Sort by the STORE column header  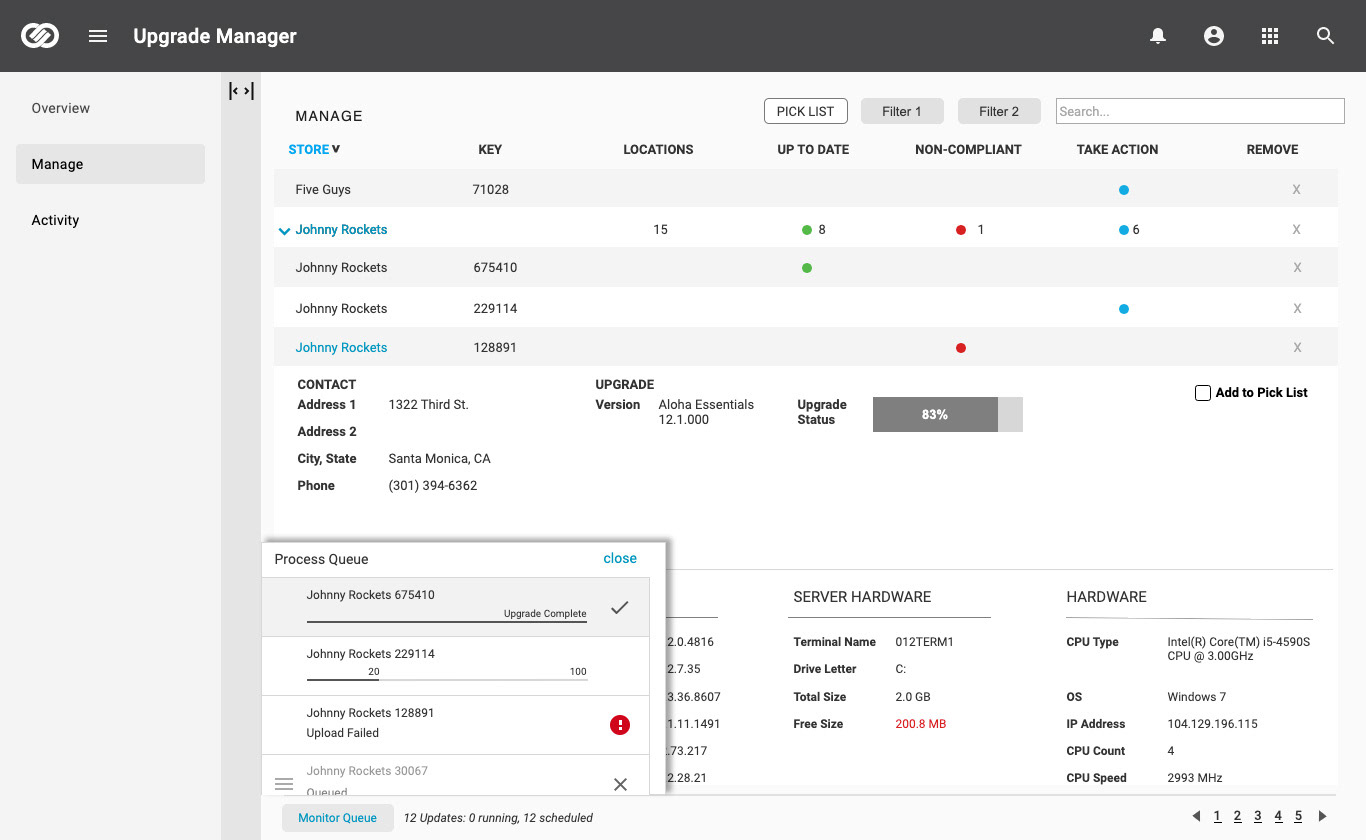point(314,149)
